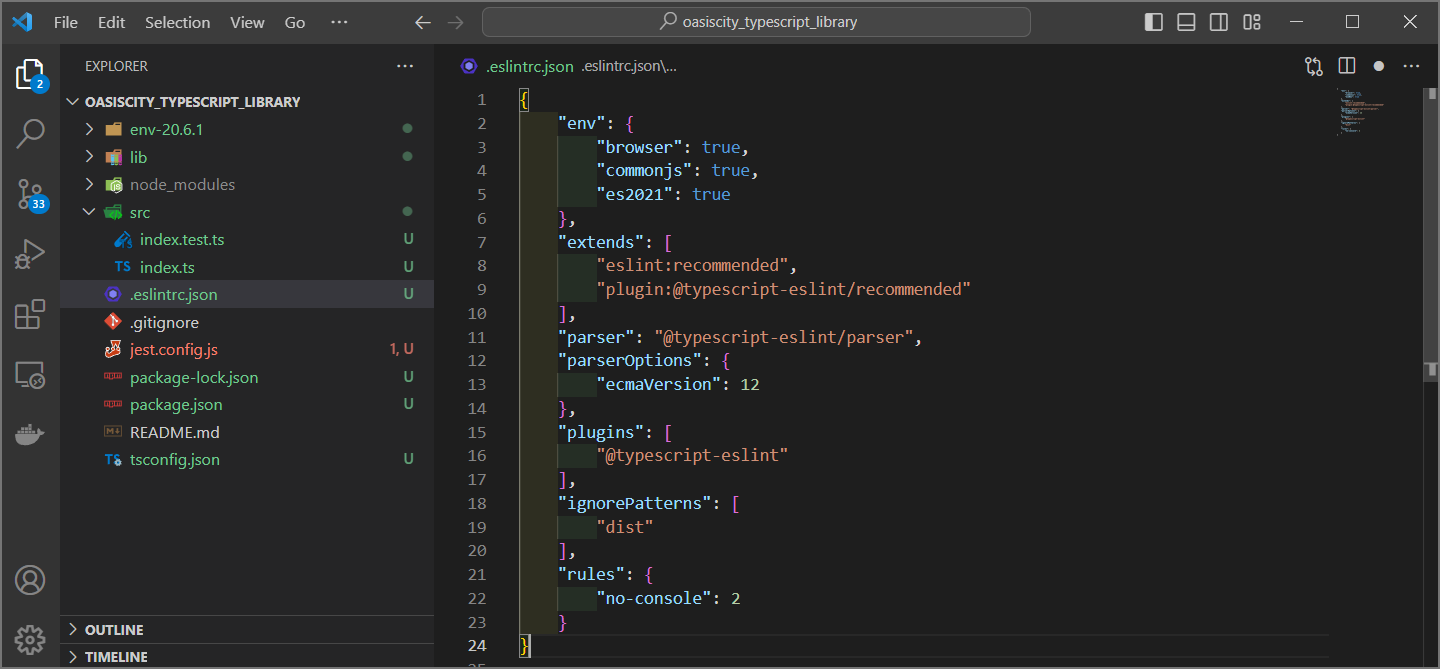Open Source Control view with 33 changes
Screen dimensions: 1440x669
tap(30, 195)
